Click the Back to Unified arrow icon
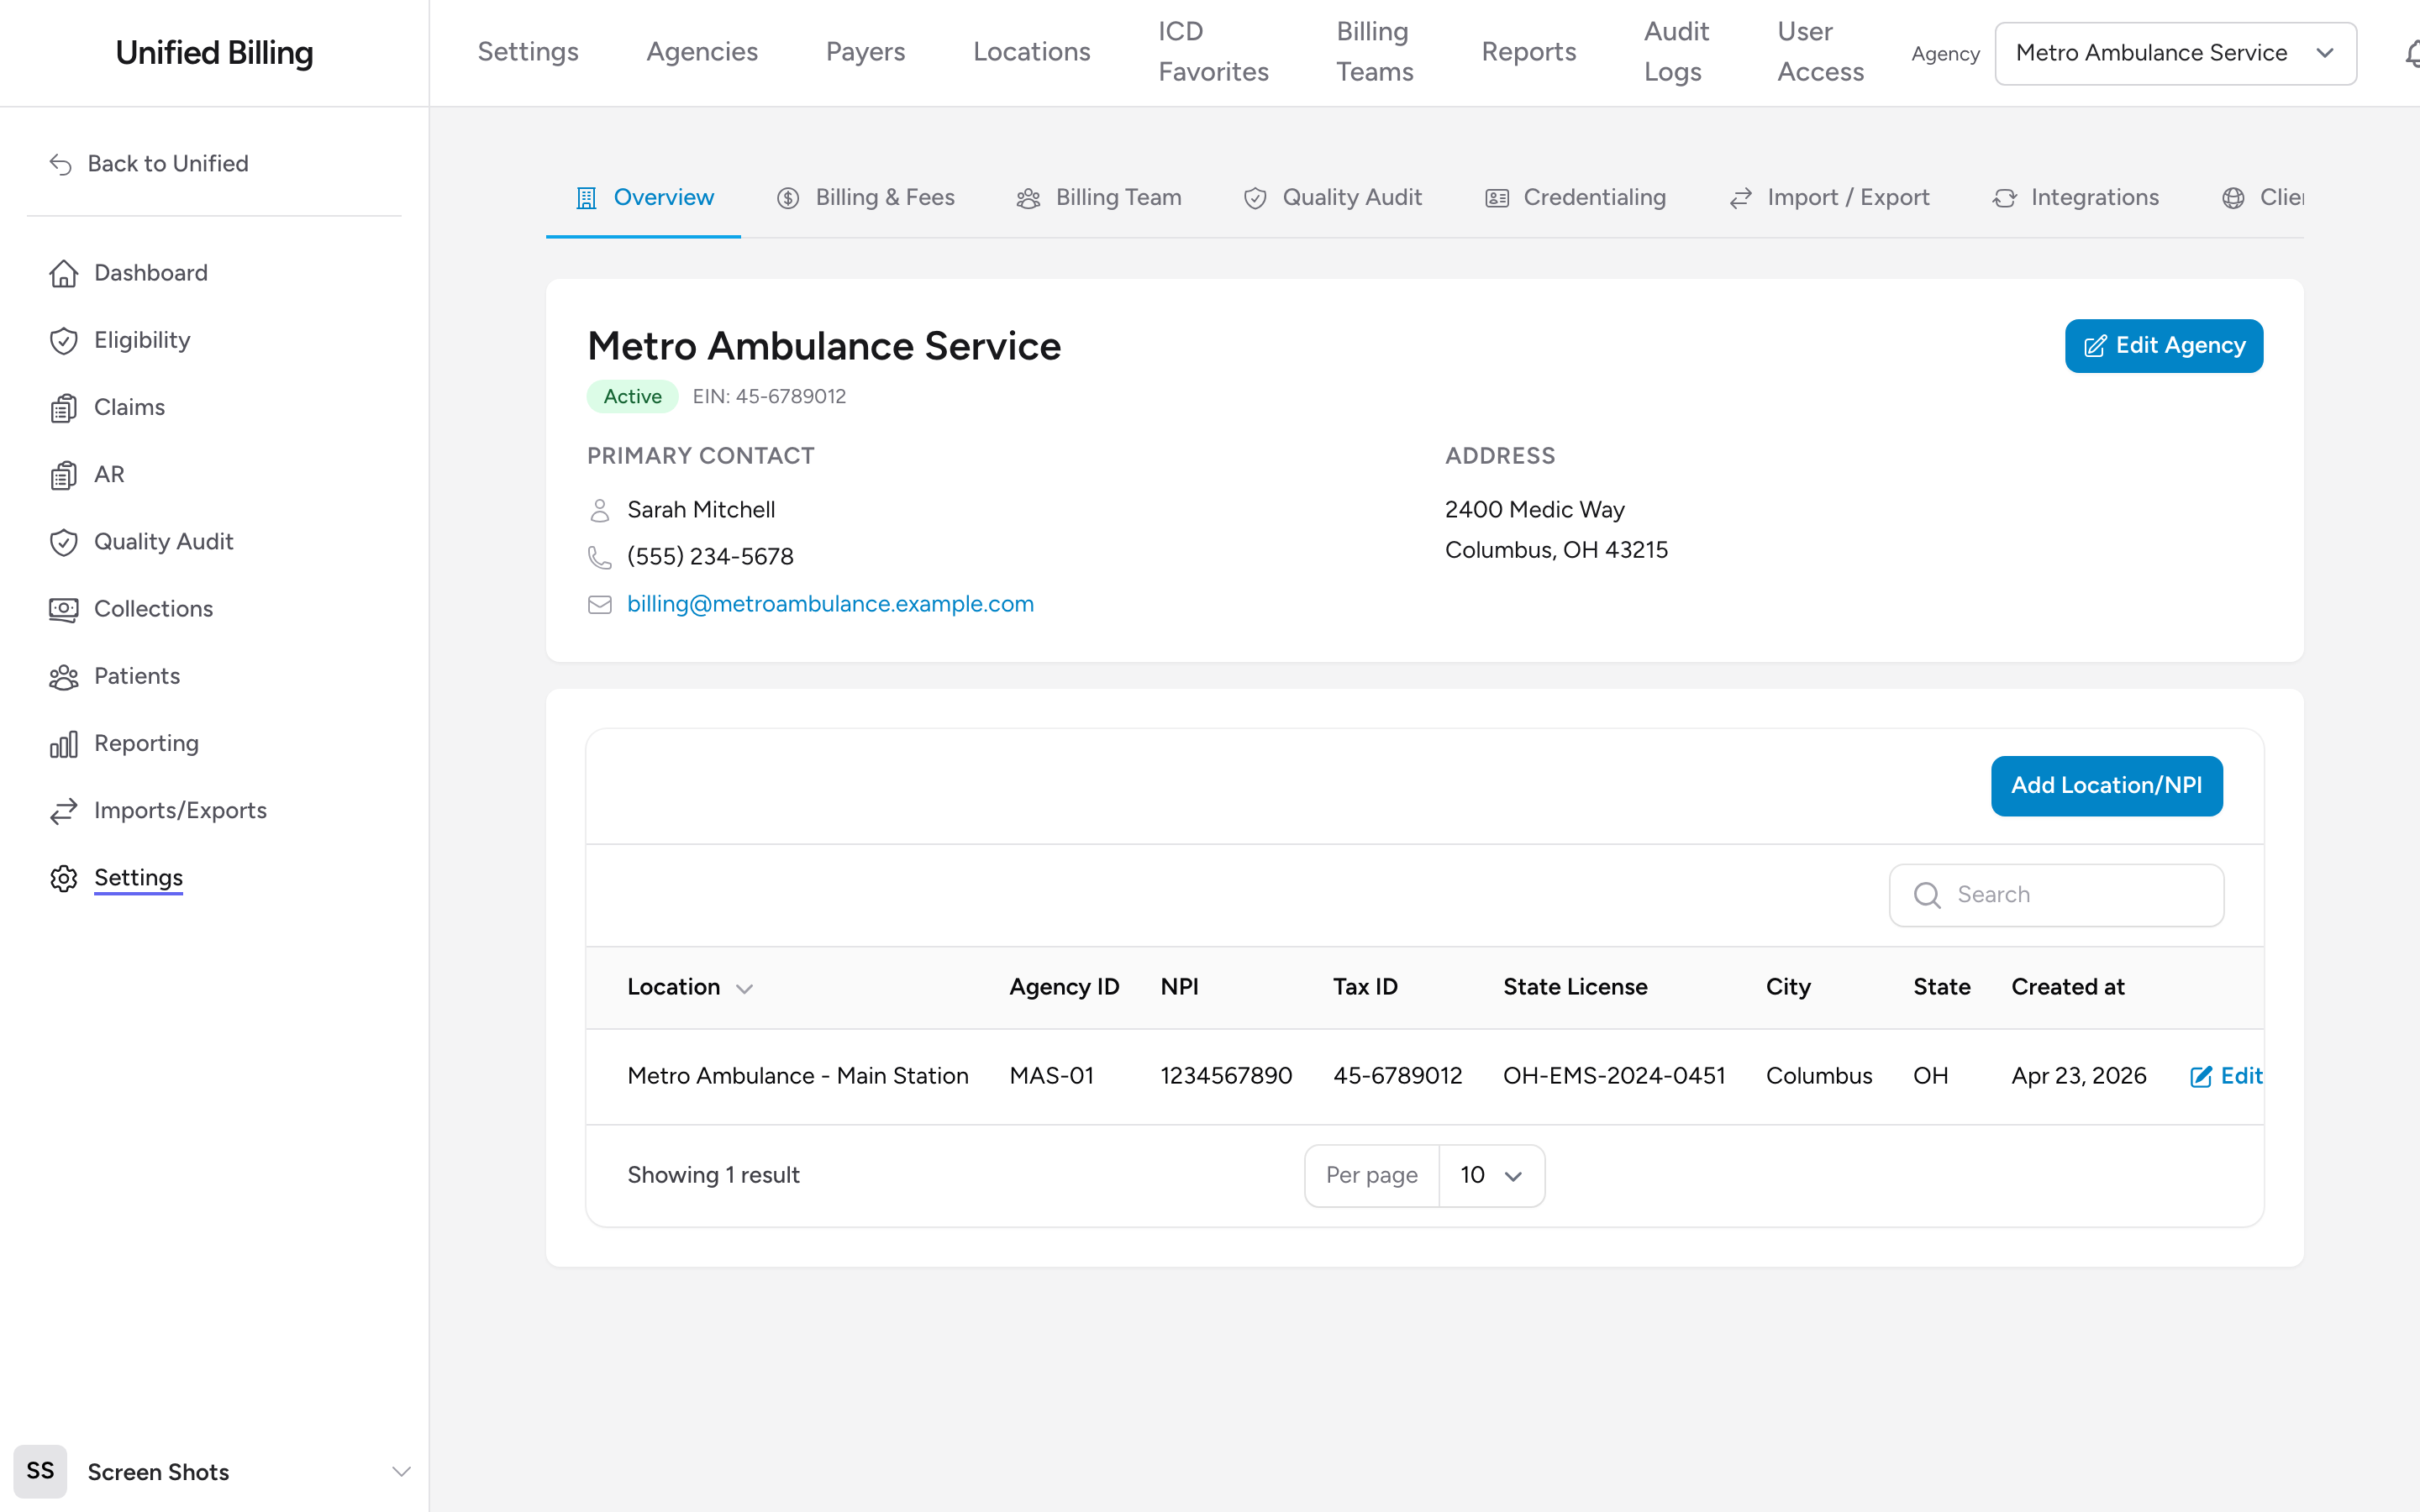The image size is (2420, 1512). coord(61,164)
